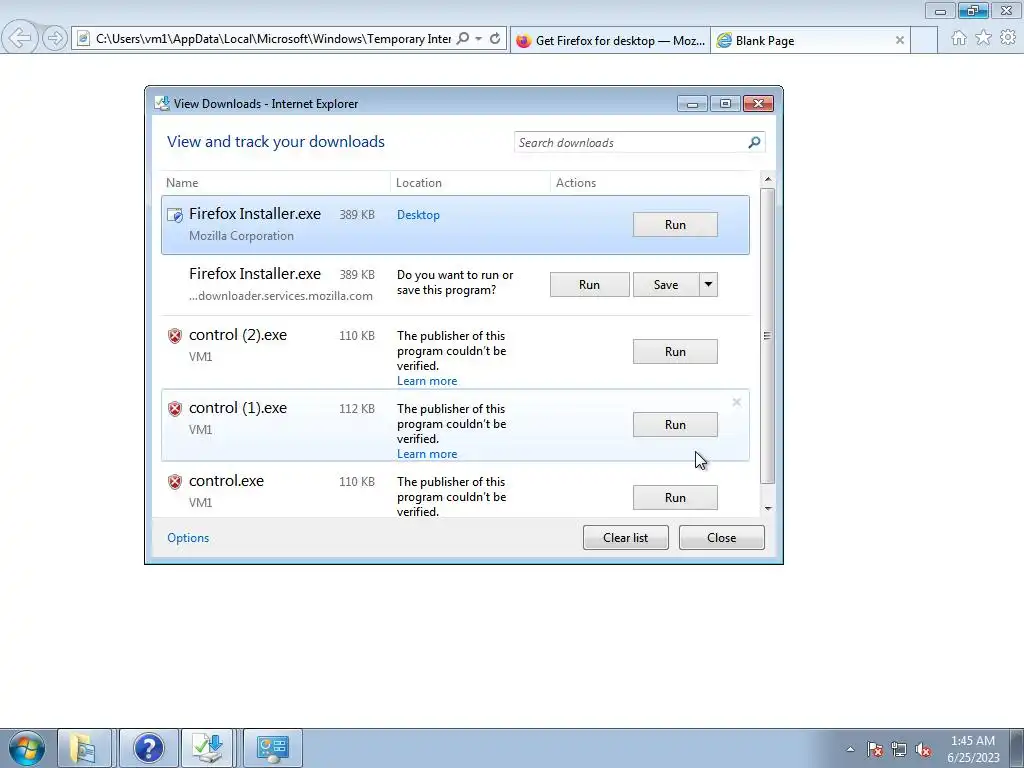The height and width of the screenshot is (768, 1024).
Task: Open the Windows Start button
Action: point(27,748)
